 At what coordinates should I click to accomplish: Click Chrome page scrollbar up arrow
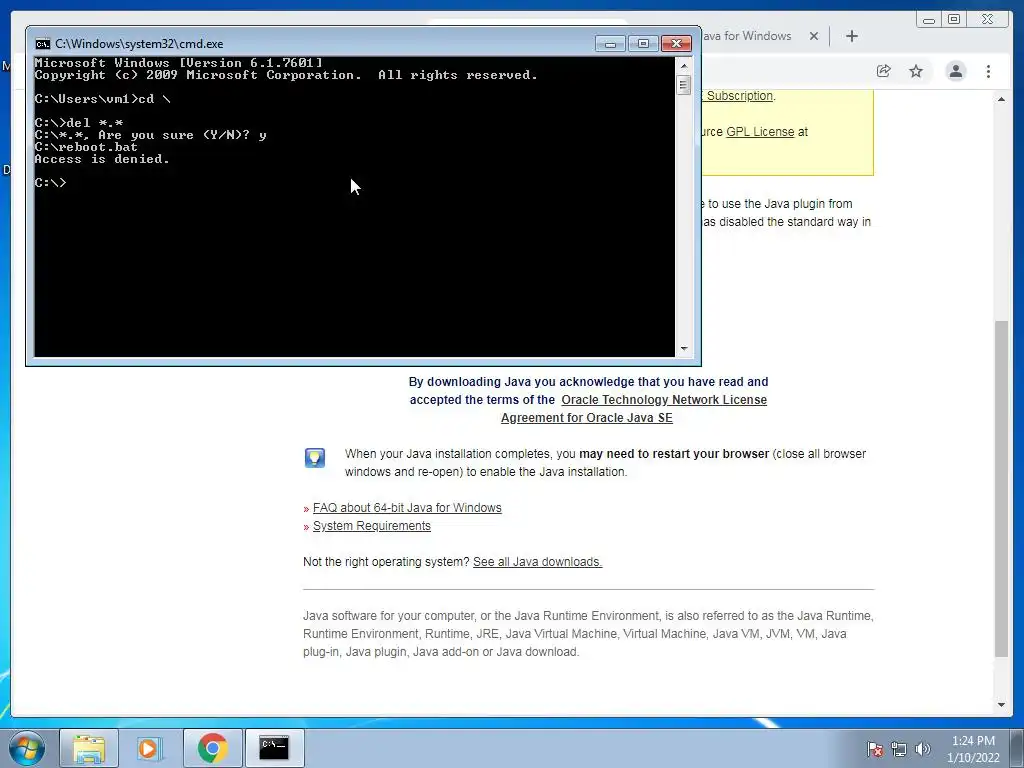click(1001, 99)
